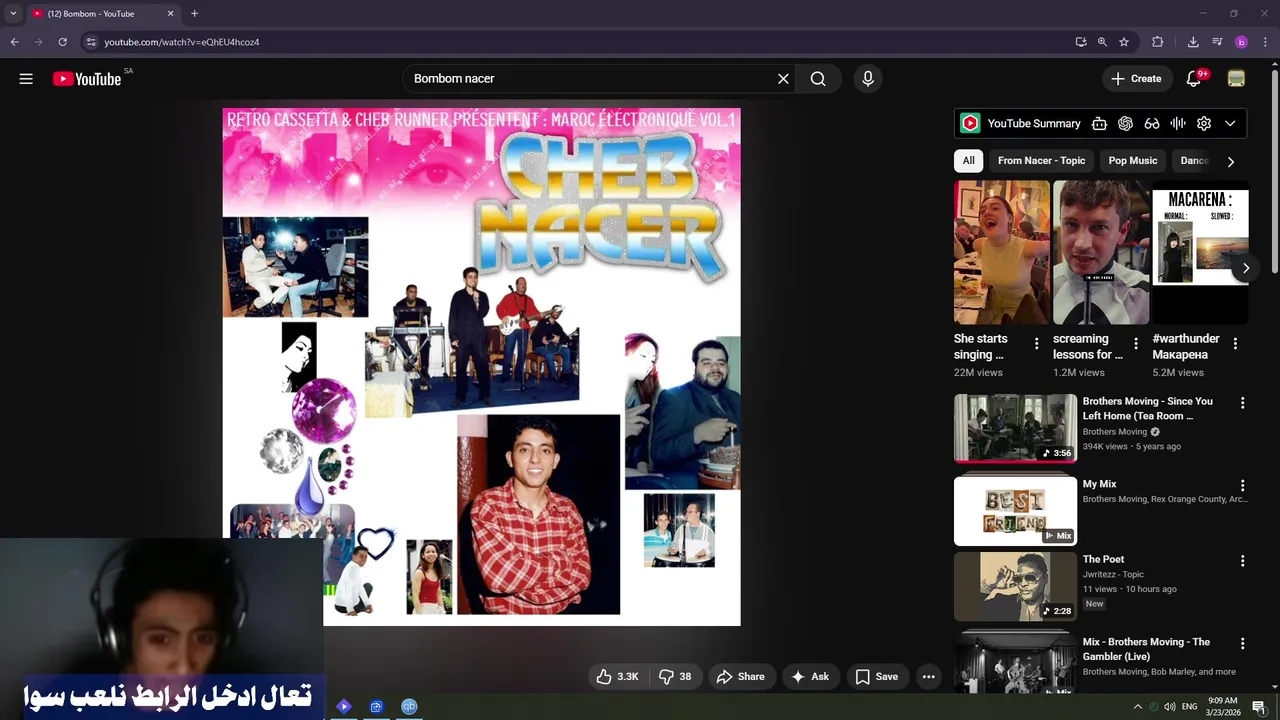
Task: Open the Macarena #warthunder short
Action: click(1200, 252)
